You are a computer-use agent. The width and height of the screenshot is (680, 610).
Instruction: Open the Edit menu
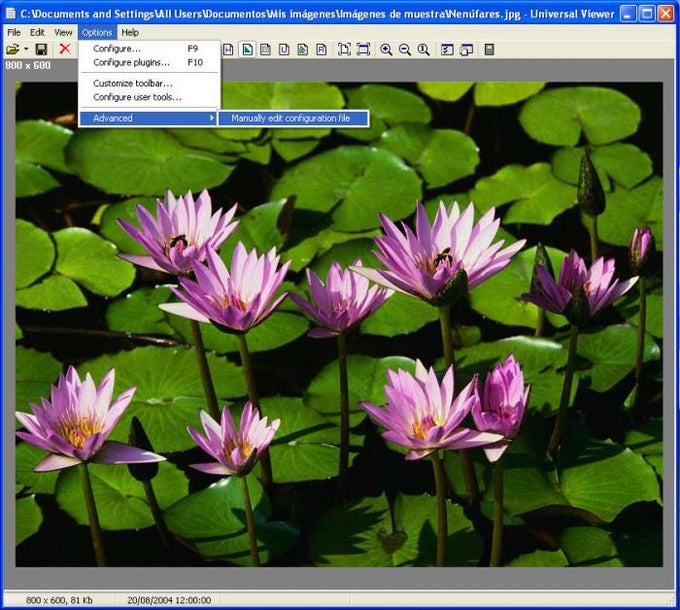point(37,33)
